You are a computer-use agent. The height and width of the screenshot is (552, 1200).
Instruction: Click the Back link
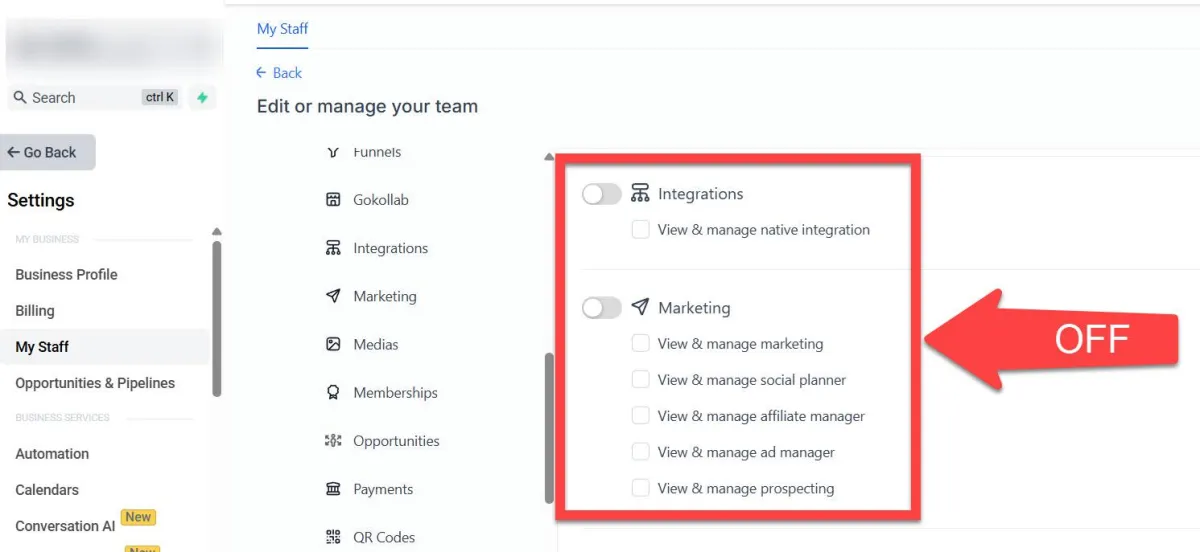279,73
